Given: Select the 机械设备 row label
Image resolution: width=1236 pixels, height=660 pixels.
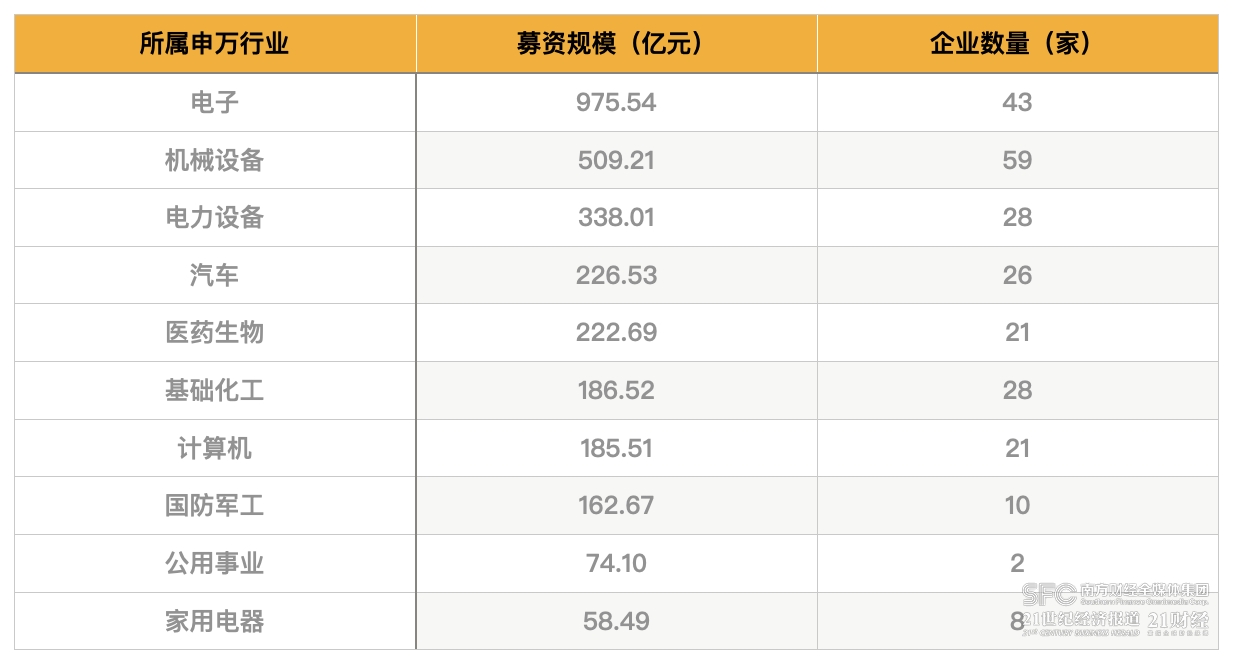Looking at the screenshot, I should tap(215, 160).
